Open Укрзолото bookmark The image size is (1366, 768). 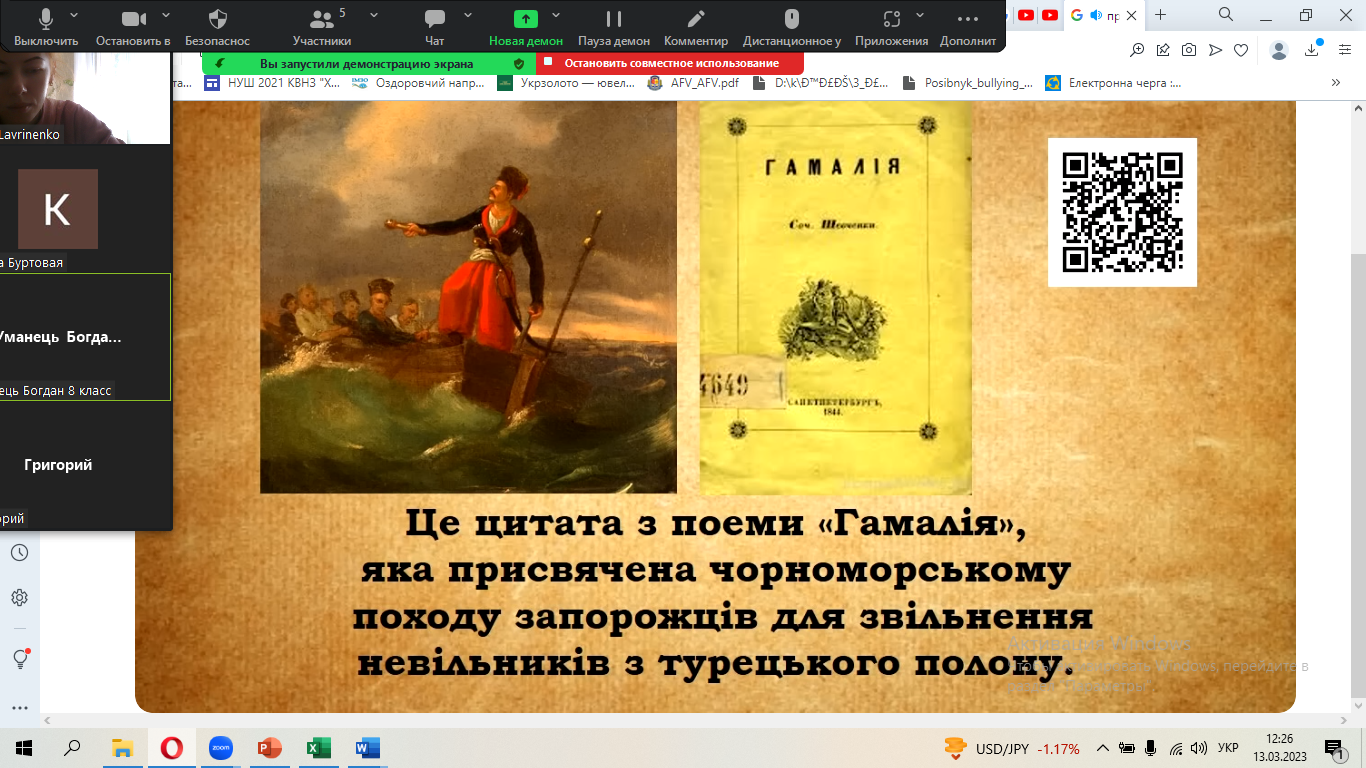(566, 83)
